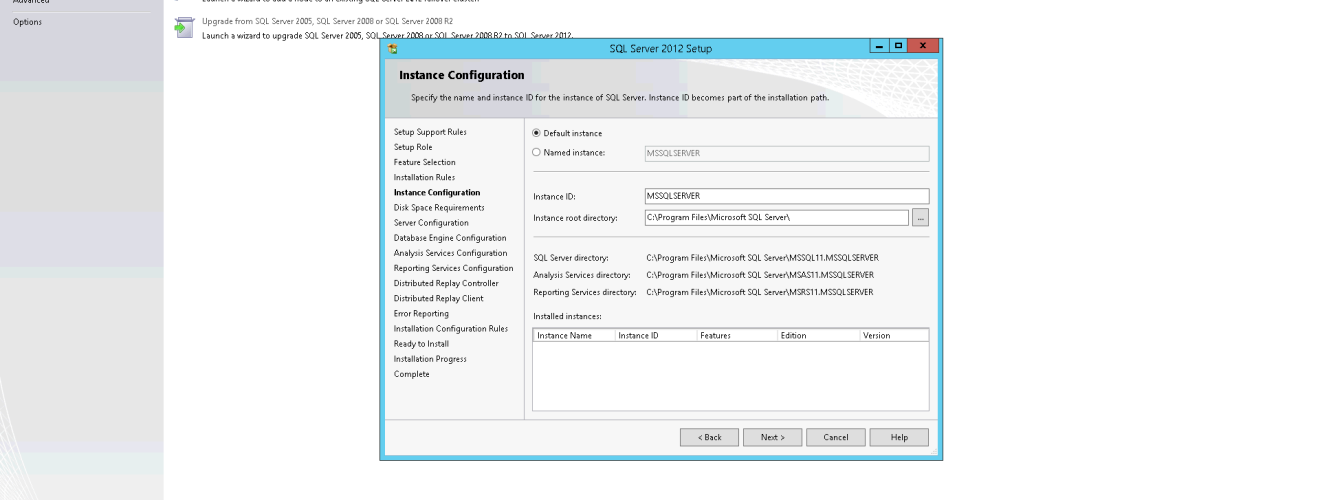Click the Installation Configuration Rules step
Viewport: 1320px width, 500px height.
[451, 328]
